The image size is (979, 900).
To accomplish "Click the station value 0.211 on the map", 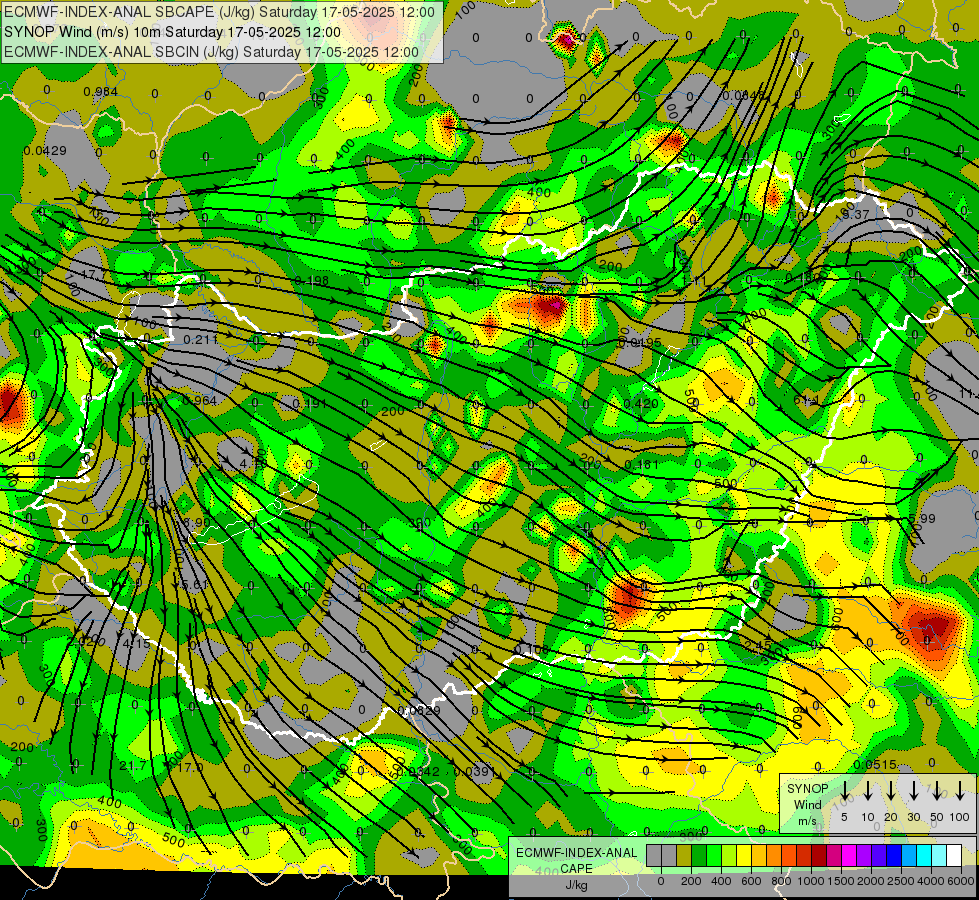I will point(200,339).
